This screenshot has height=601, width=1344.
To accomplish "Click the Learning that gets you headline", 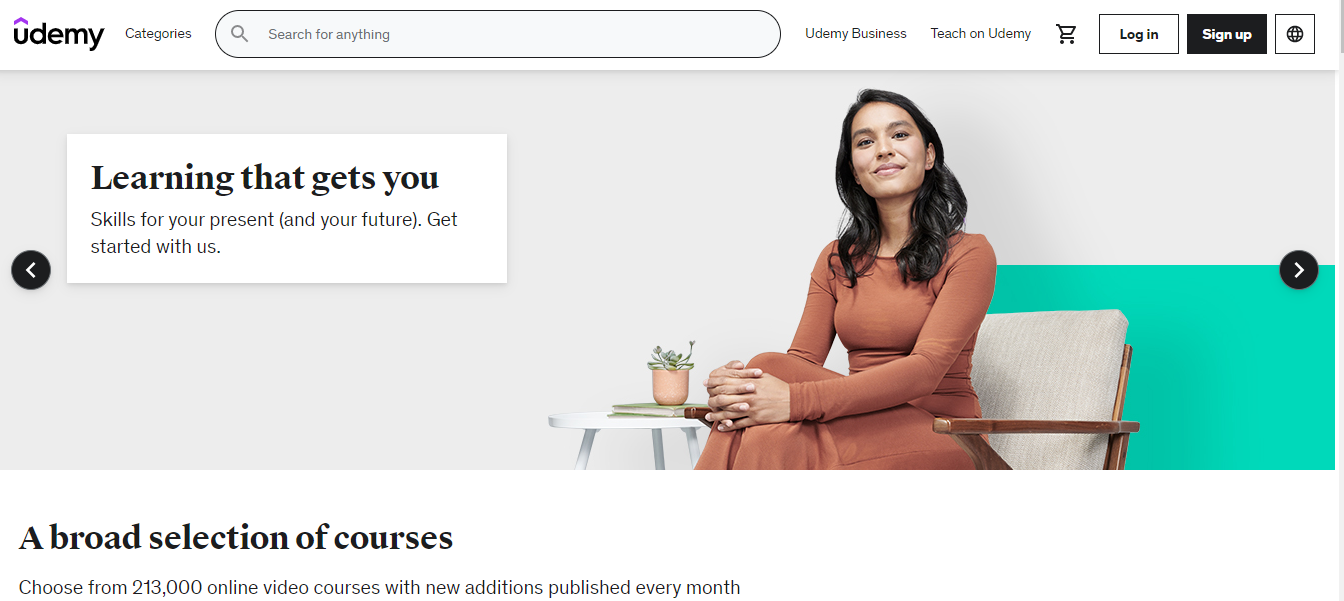I will (265, 178).
